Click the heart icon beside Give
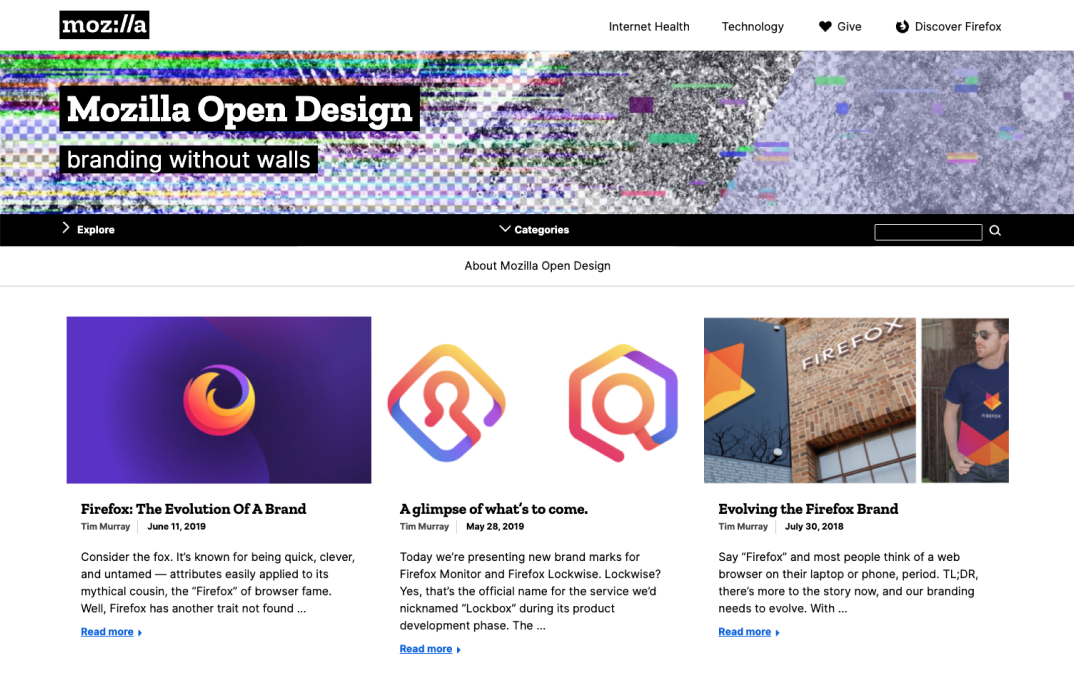The height and width of the screenshot is (694, 1074). pyautogui.click(x=825, y=26)
